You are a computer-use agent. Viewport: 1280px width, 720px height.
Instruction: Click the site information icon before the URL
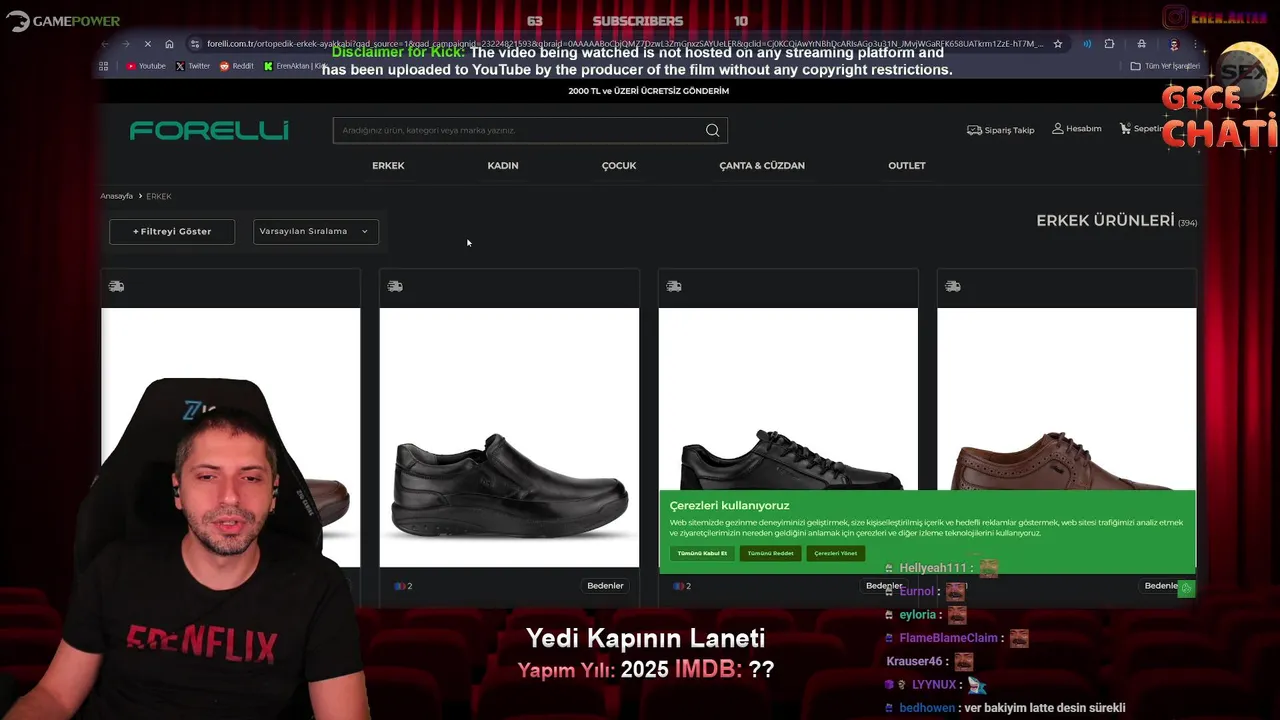pos(195,44)
